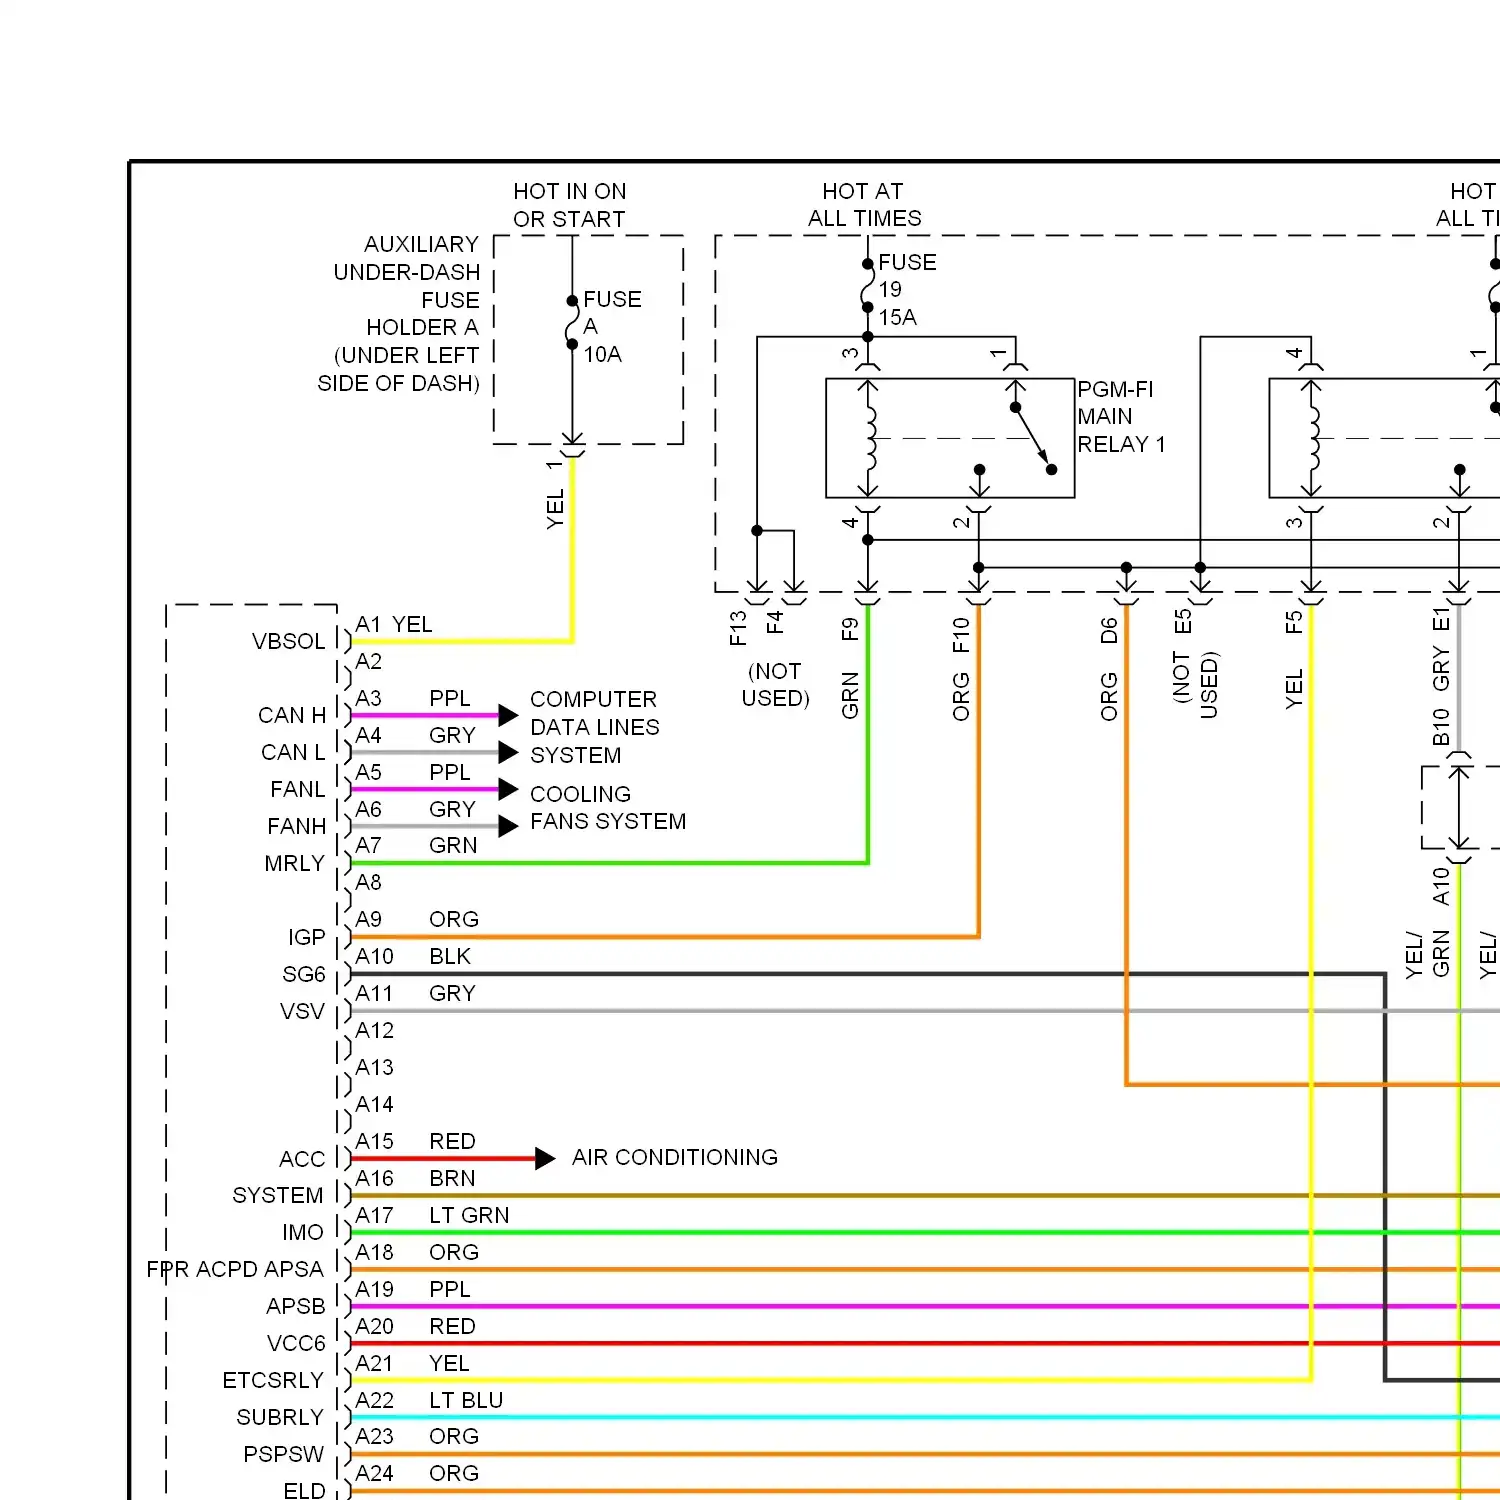Image resolution: width=1500 pixels, height=1500 pixels.
Task: Select 'FPR ACPD APSA' label
Action: click(235, 1270)
